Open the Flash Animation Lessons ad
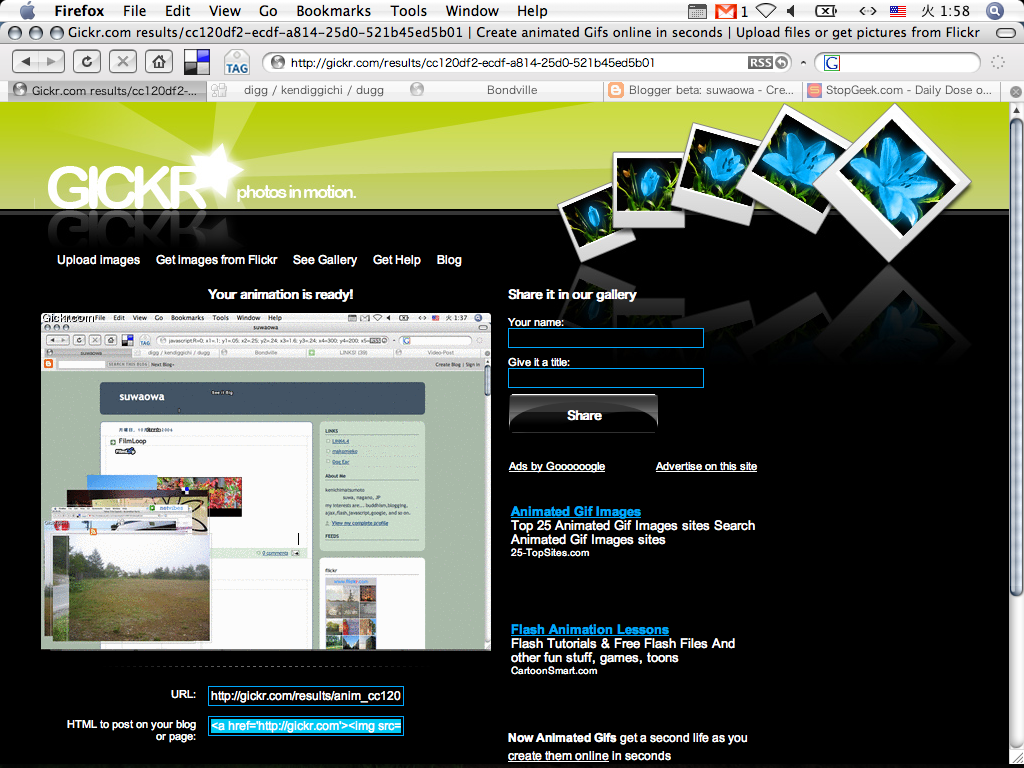 click(590, 630)
